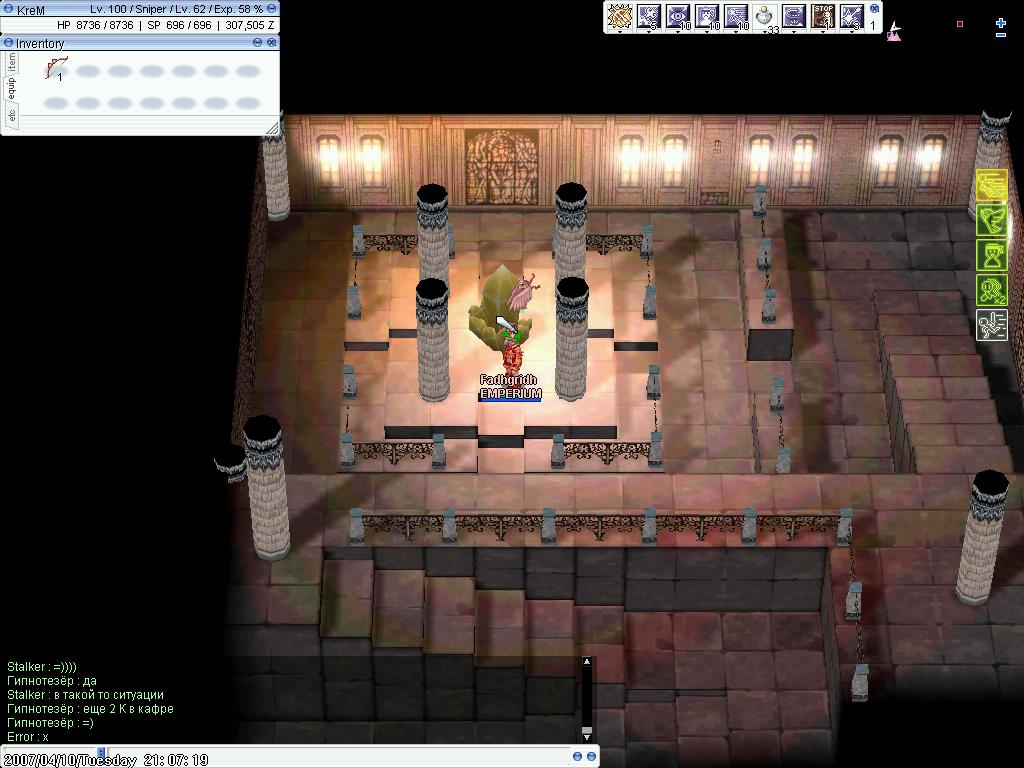The image size is (1024, 768).
Task: Use the orange starburst arrow skill in hotbar
Action: click(619, 16)
